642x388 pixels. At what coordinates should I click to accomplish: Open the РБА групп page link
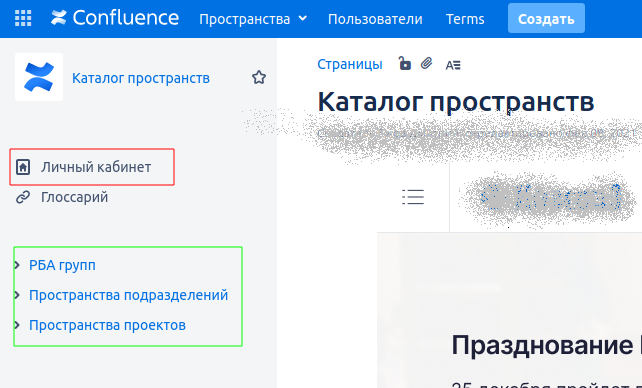[x=62, y=265]
